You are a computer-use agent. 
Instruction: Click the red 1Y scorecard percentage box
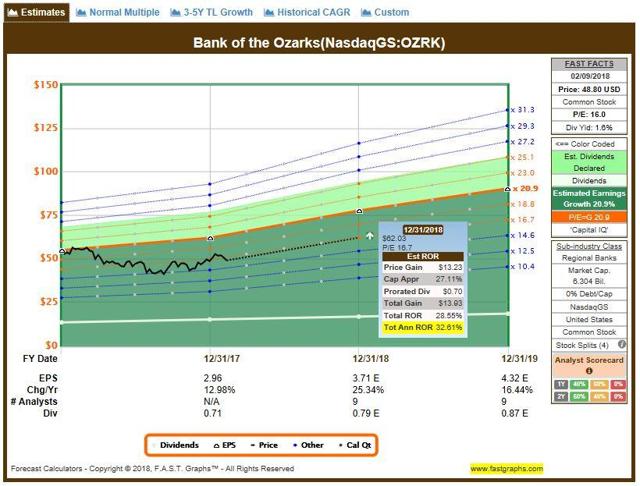[x=618, y=384]
